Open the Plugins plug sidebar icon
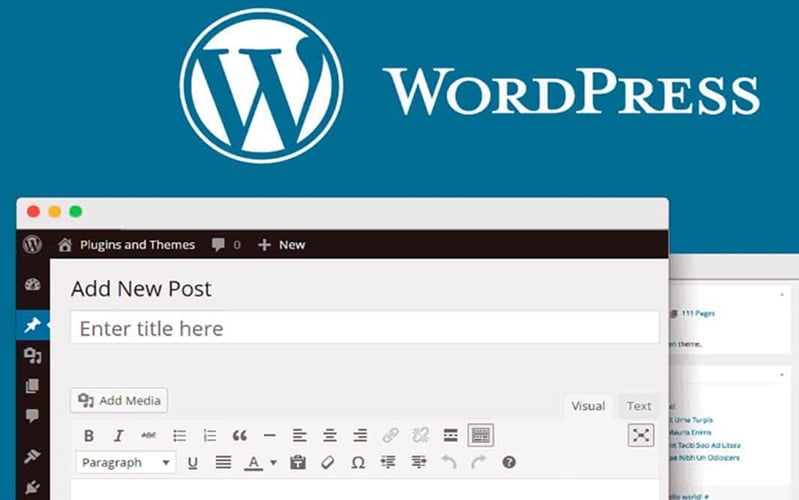Viewport: 799px width, 500px height. point(33,487)
